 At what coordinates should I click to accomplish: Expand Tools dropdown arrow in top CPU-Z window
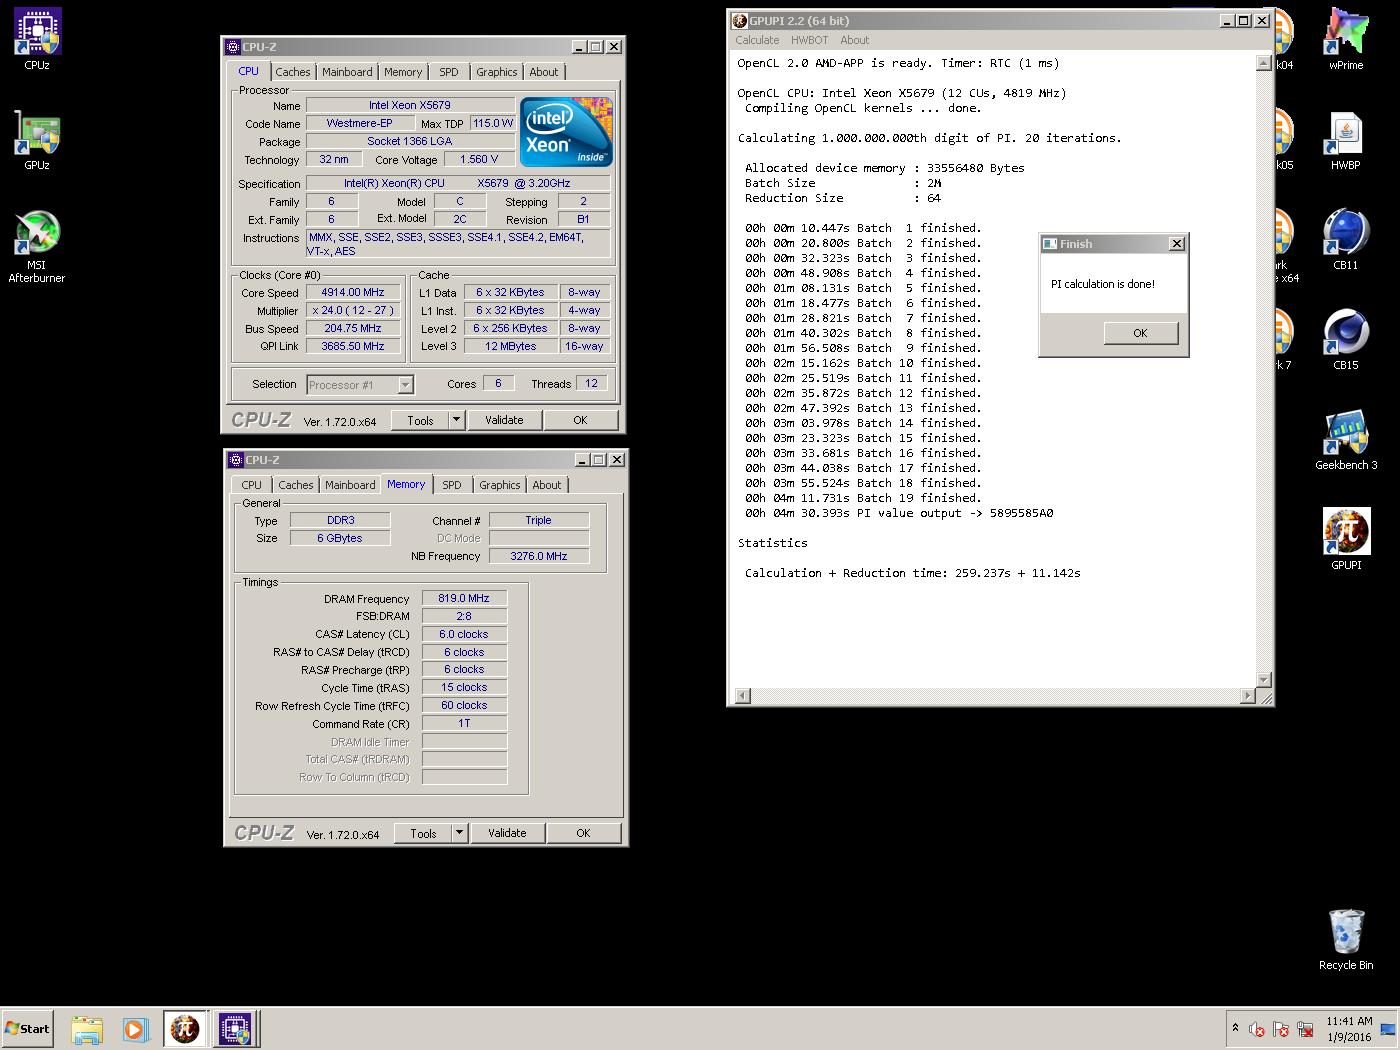(457, 420)
